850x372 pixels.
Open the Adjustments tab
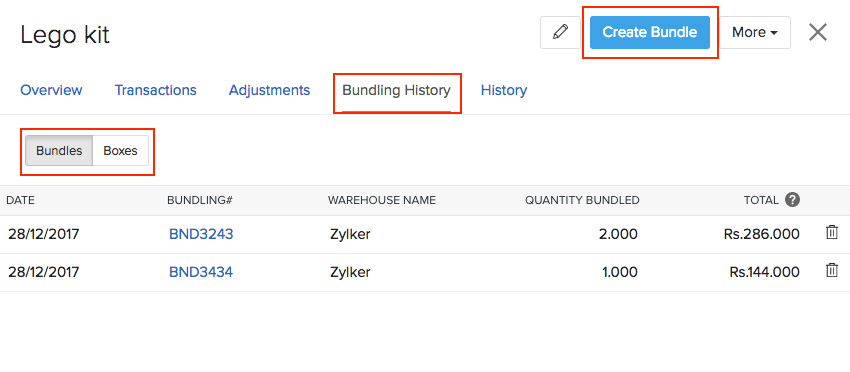269,90
